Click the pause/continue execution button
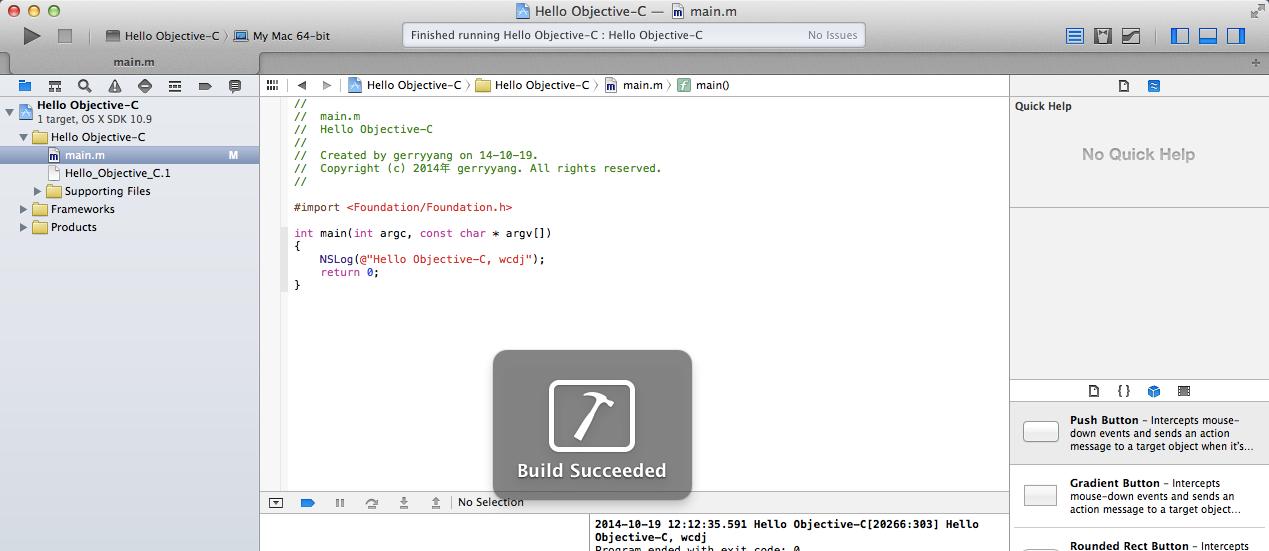 pos(340,503)
